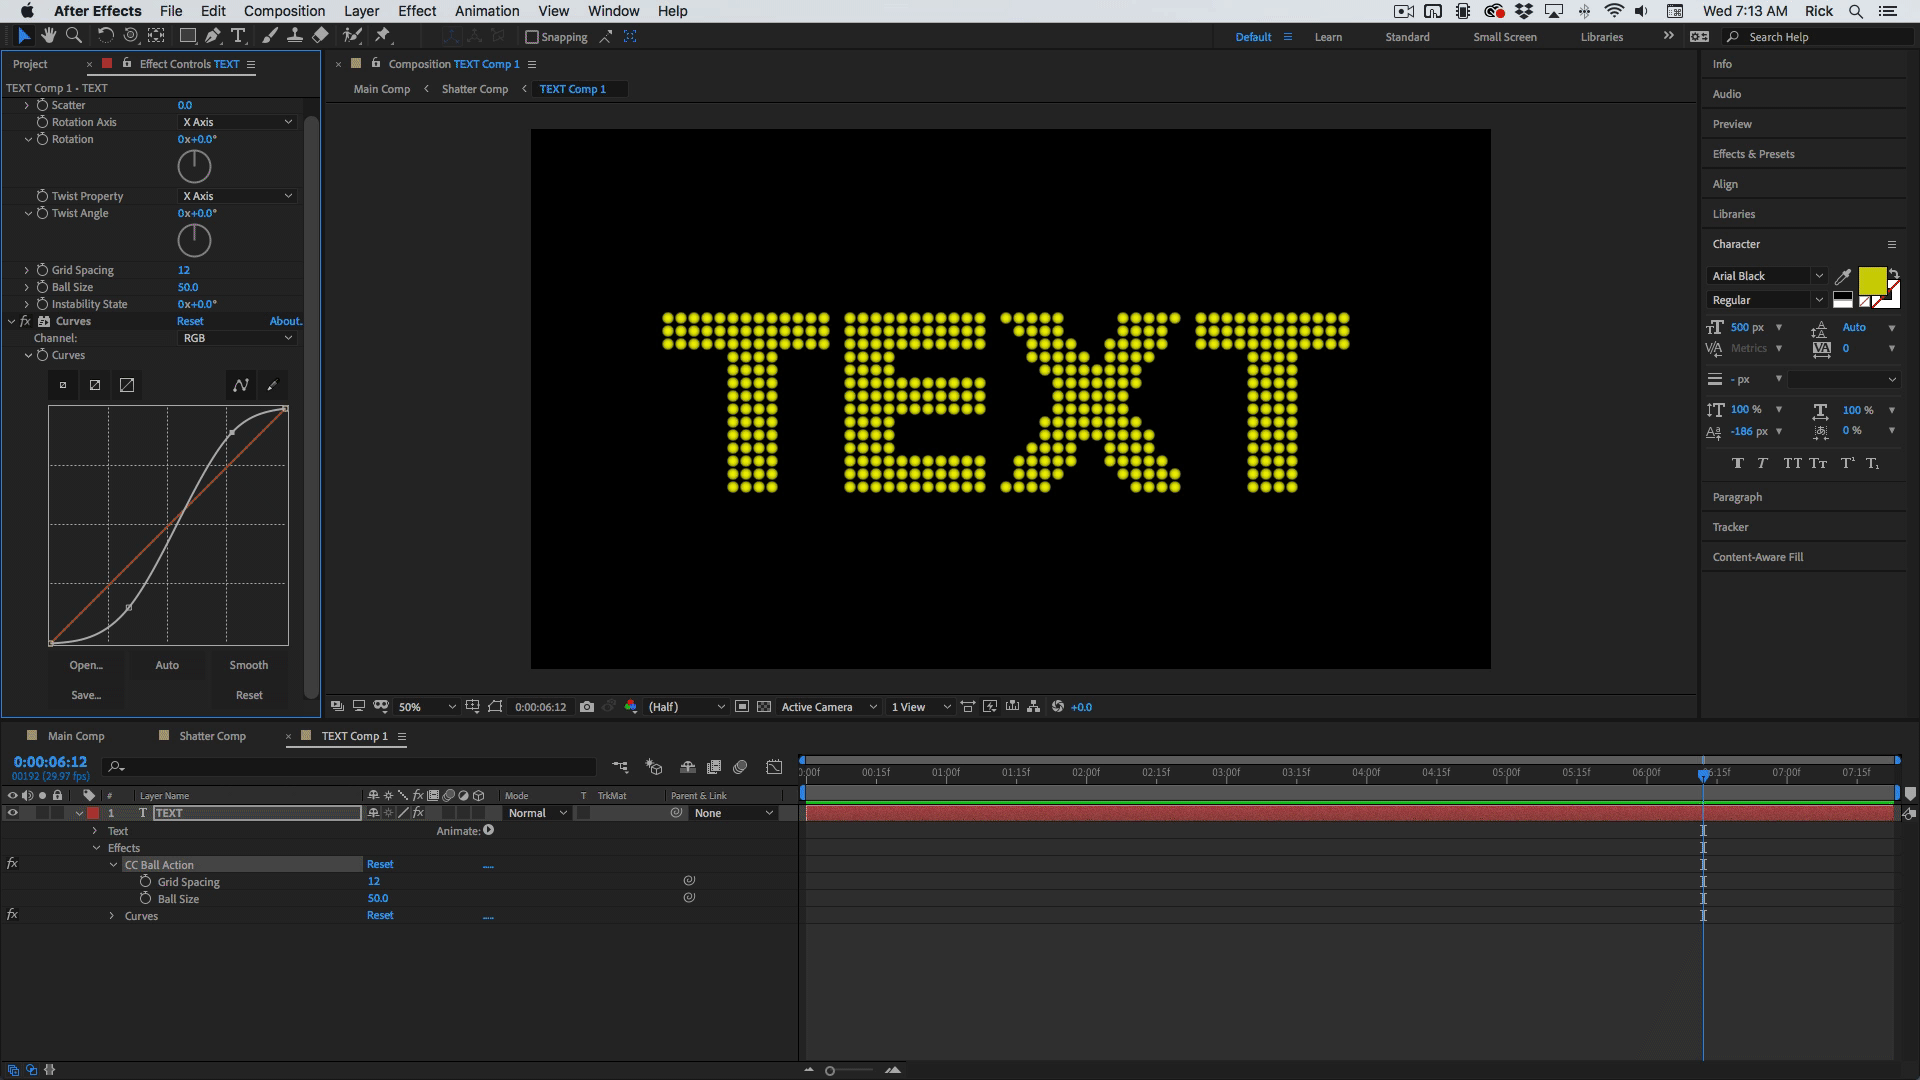Open the Composition menu
The image size is (1920, 1080).
(x=284, y=11)
